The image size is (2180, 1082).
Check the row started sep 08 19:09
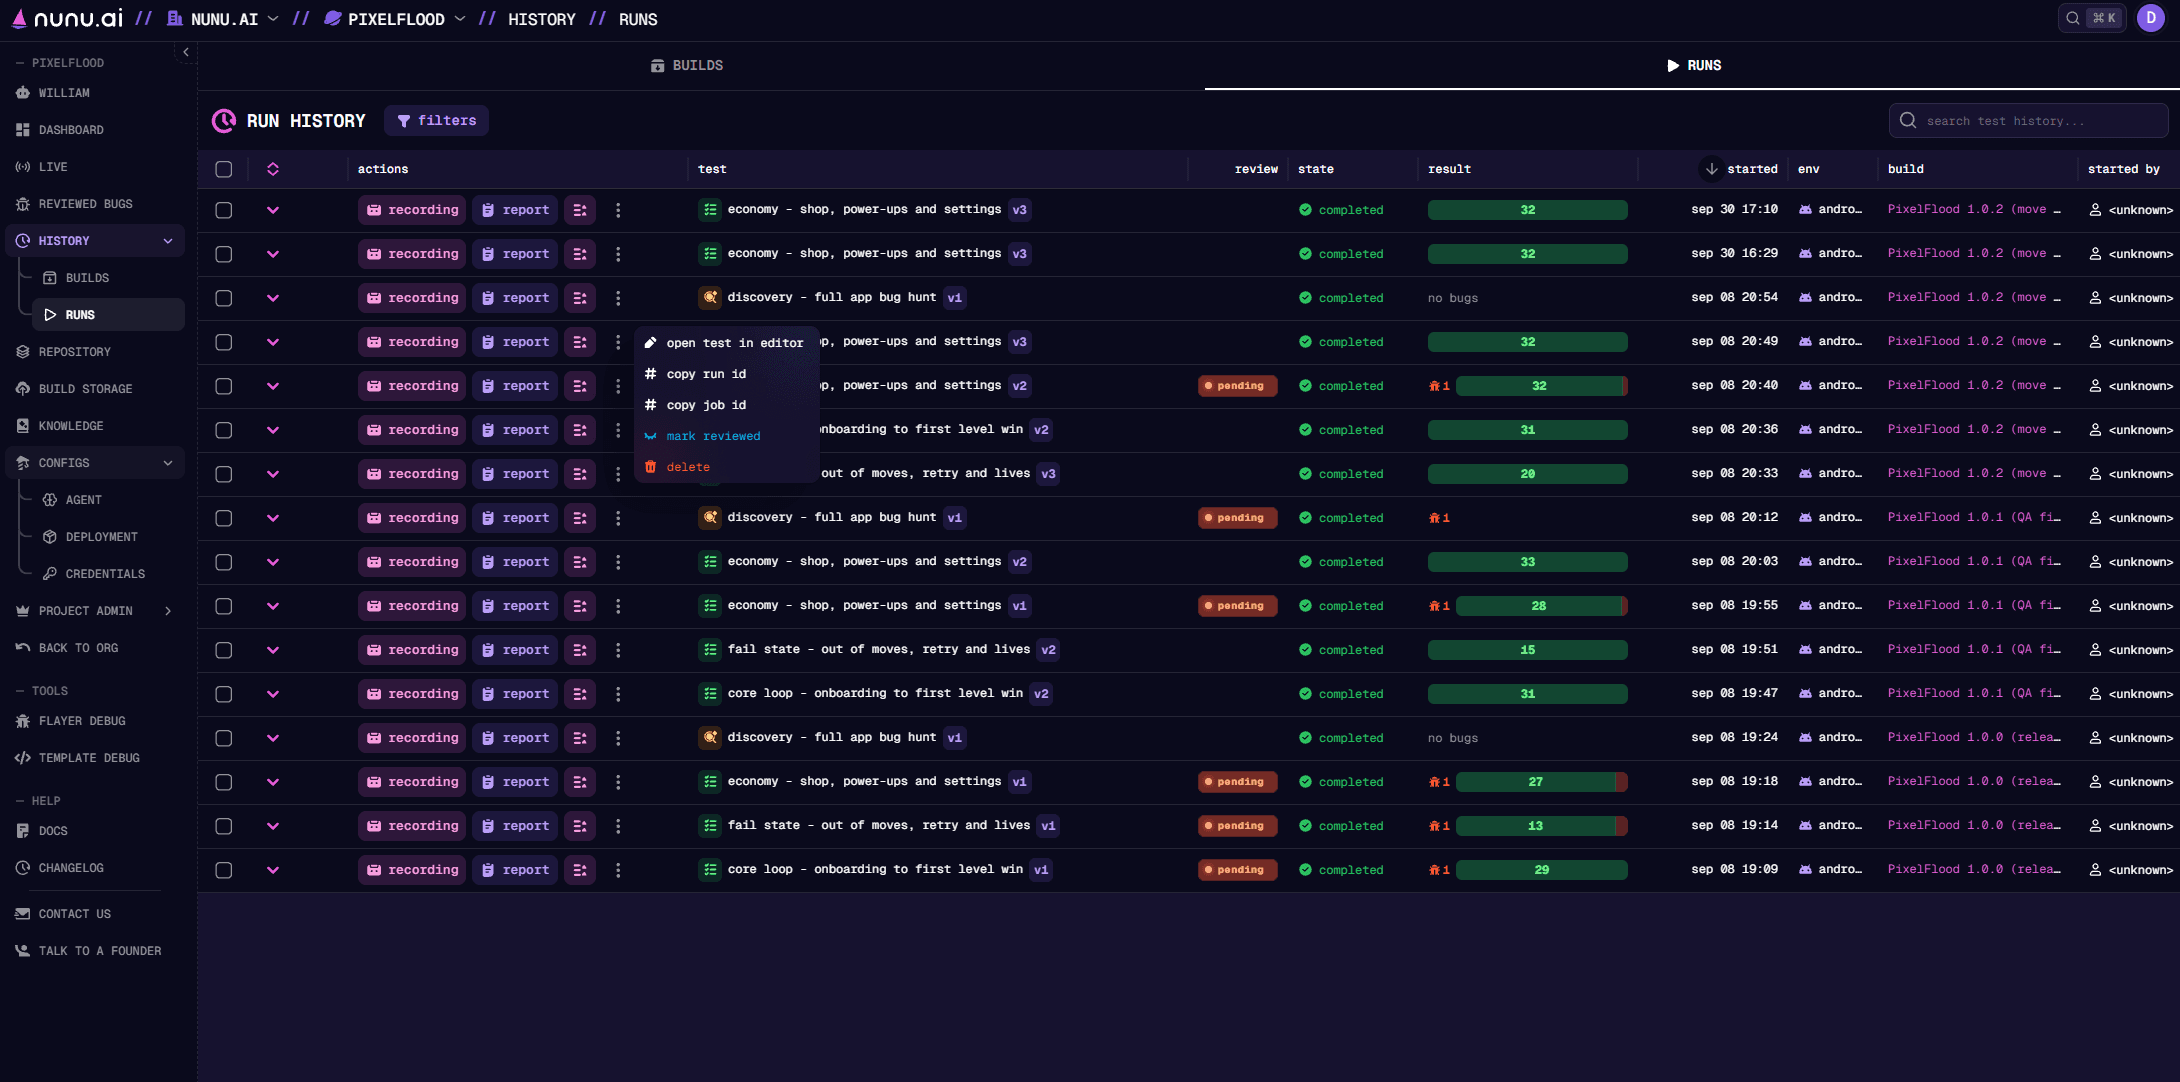click(224, 870)
